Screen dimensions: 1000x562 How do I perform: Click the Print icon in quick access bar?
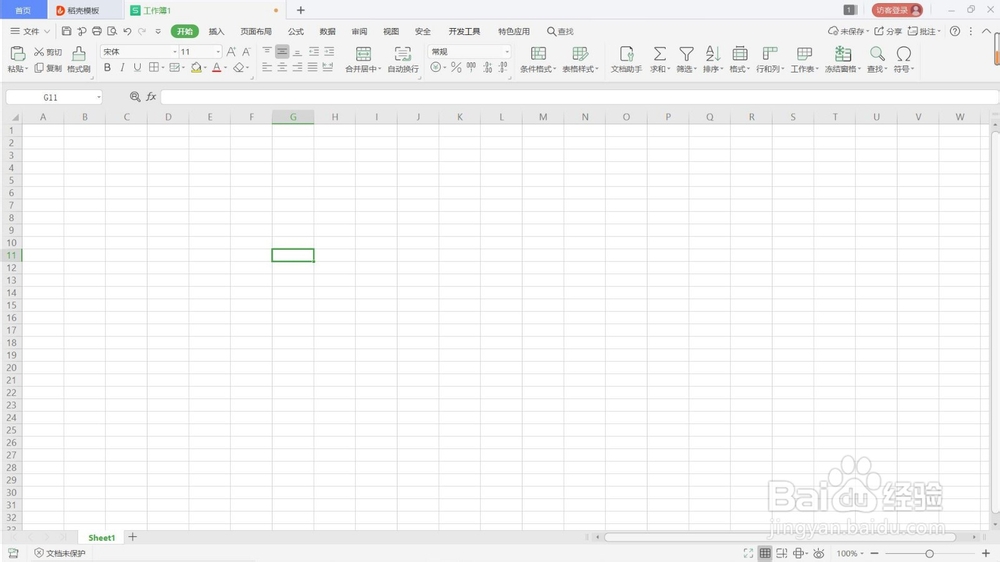point(97,31)
